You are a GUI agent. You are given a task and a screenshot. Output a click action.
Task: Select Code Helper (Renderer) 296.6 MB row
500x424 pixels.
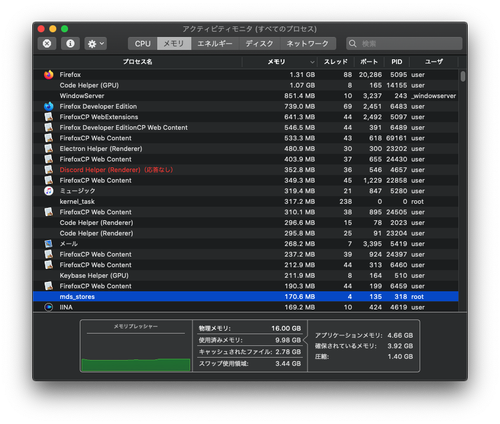[x=246, y=223]
